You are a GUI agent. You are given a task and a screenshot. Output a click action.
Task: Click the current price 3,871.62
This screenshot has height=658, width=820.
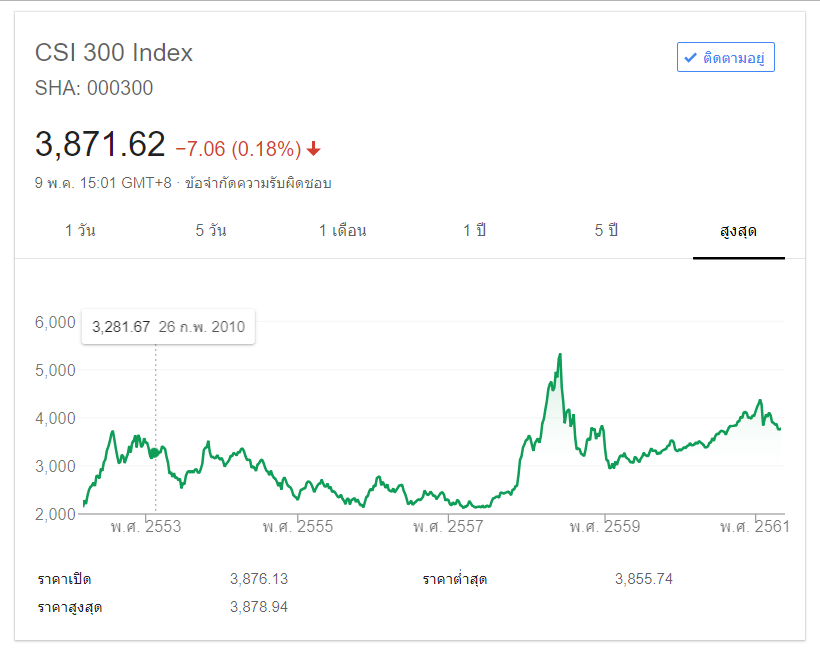(x=100, y=145)
